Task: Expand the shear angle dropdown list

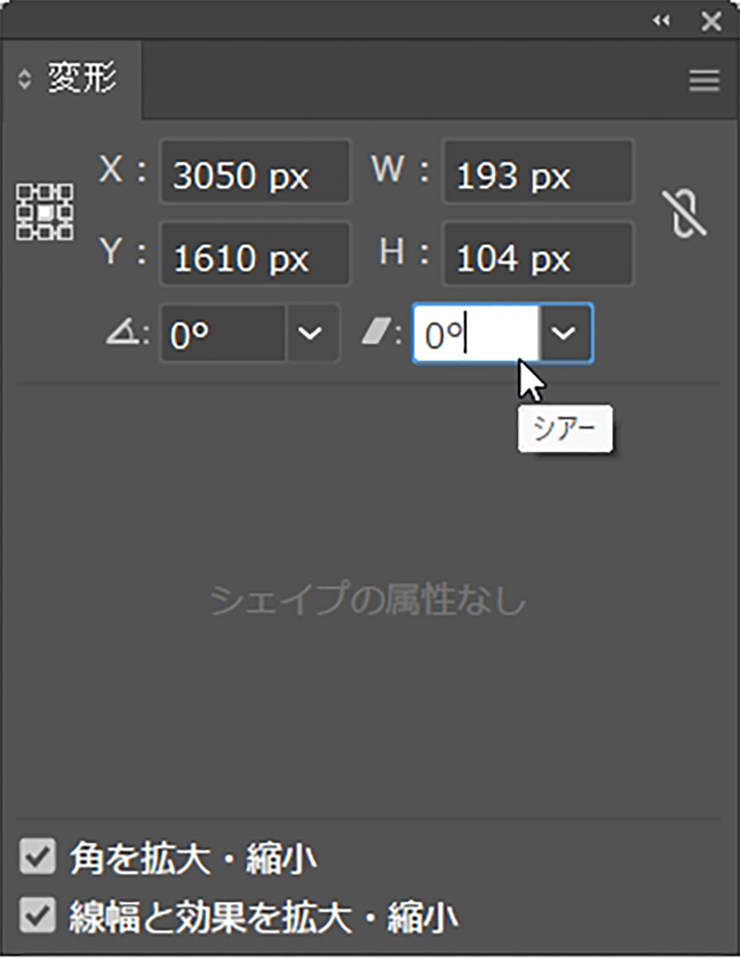Action: [566, 334]
